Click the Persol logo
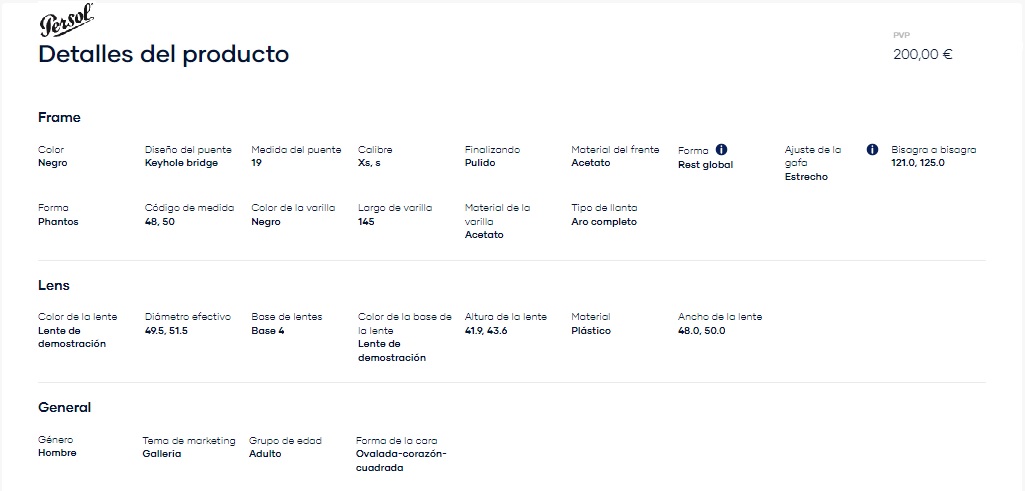This screenshot has height=491, width=1025. point(67,20)
